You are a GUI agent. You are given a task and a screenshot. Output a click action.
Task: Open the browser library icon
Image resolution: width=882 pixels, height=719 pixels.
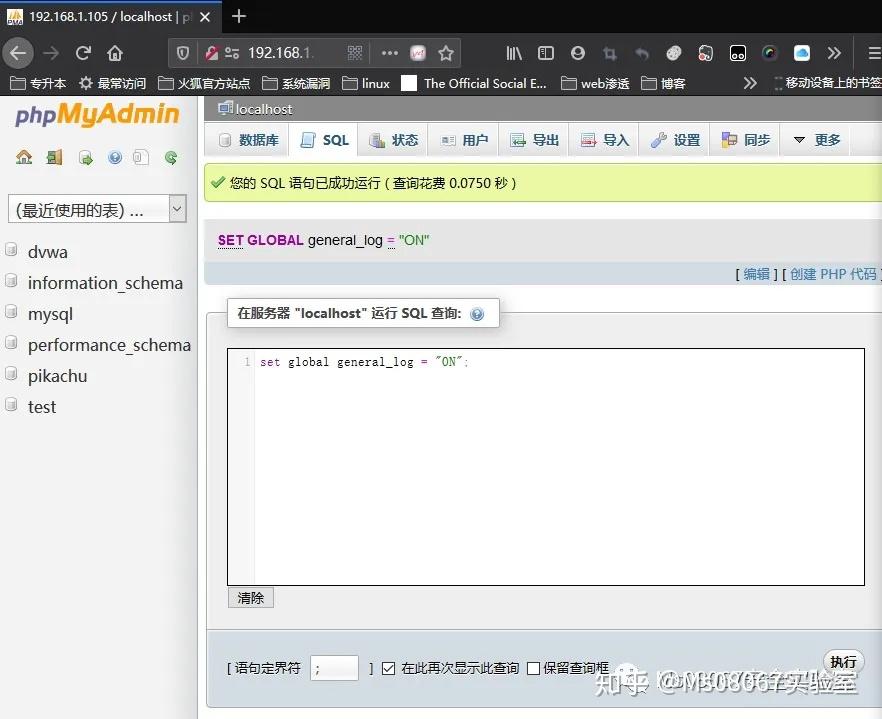coord(514,53)
